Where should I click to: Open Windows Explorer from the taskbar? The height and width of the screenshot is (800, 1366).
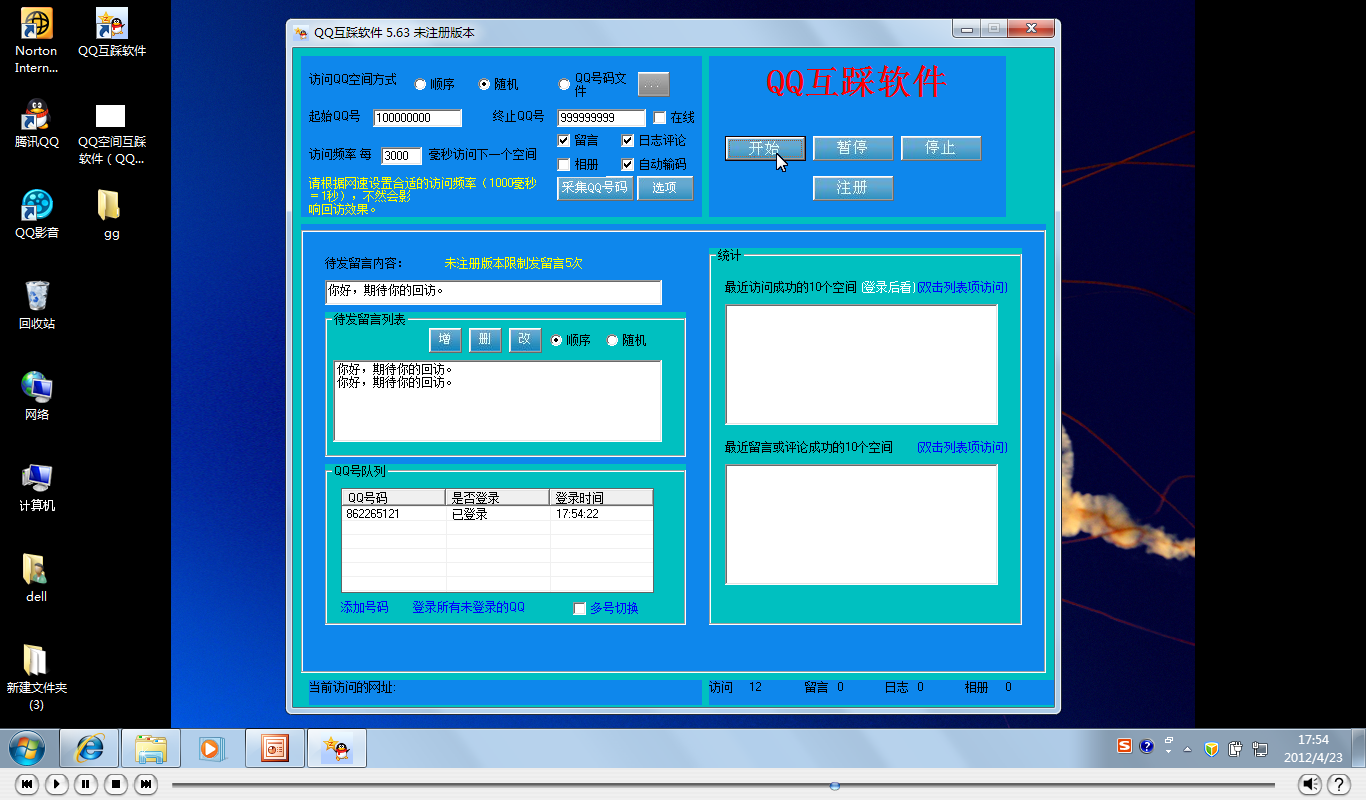(151, 748)
